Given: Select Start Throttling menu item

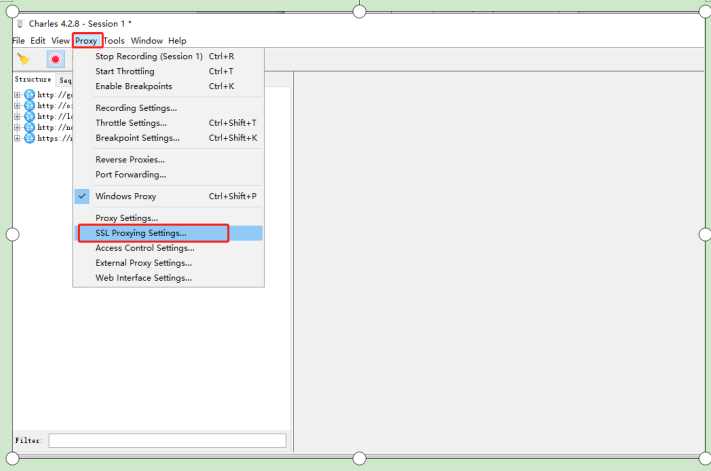Looking at the screenshot, I should [x=168, y=71].
